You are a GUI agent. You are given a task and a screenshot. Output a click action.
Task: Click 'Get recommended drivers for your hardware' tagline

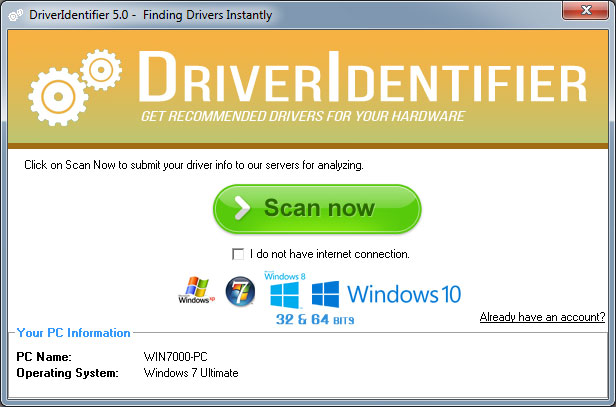coord(303,116)
